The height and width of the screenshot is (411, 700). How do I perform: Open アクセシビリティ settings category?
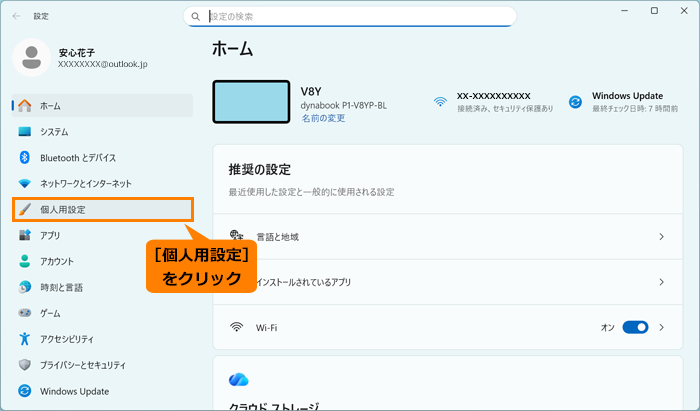pos(102,339)
